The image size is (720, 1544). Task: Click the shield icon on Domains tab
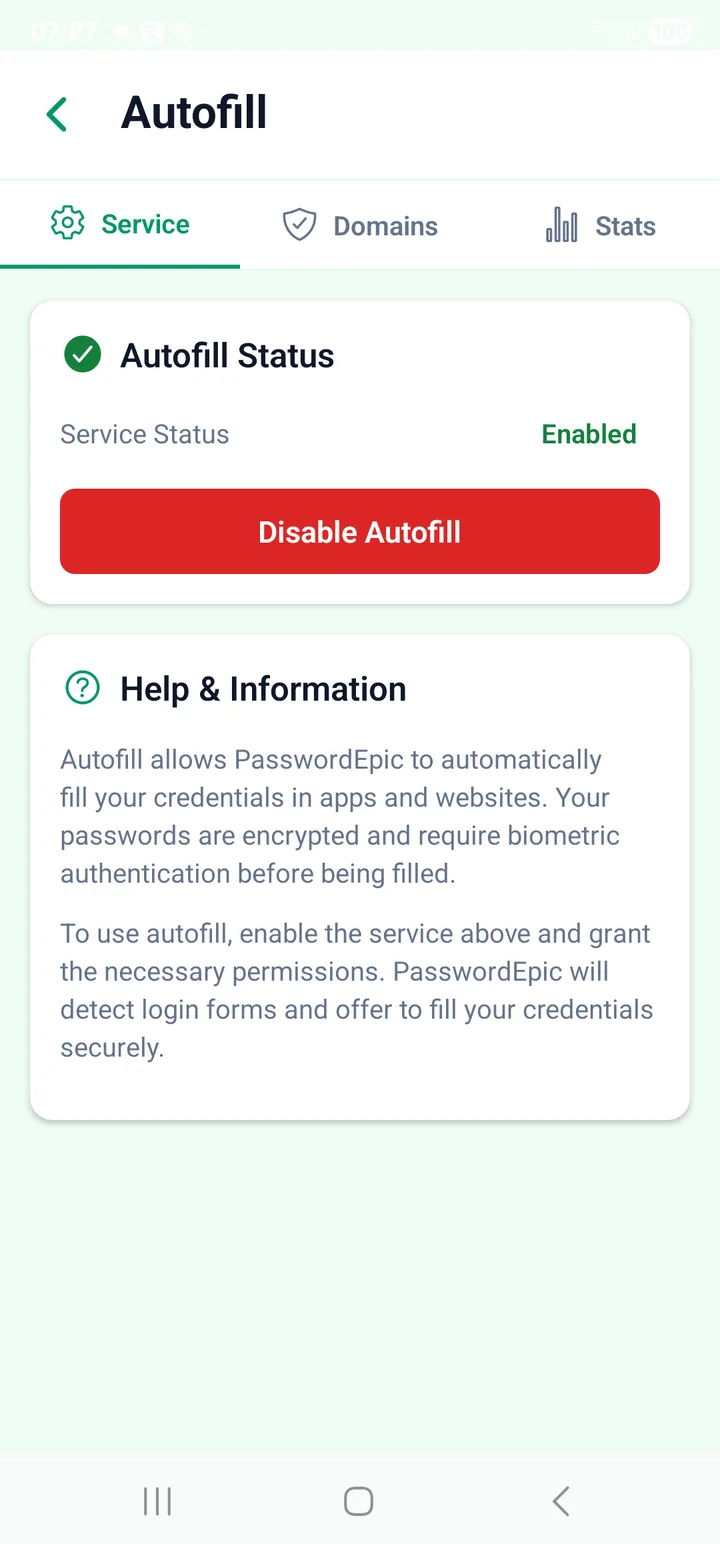pos(299,225)
